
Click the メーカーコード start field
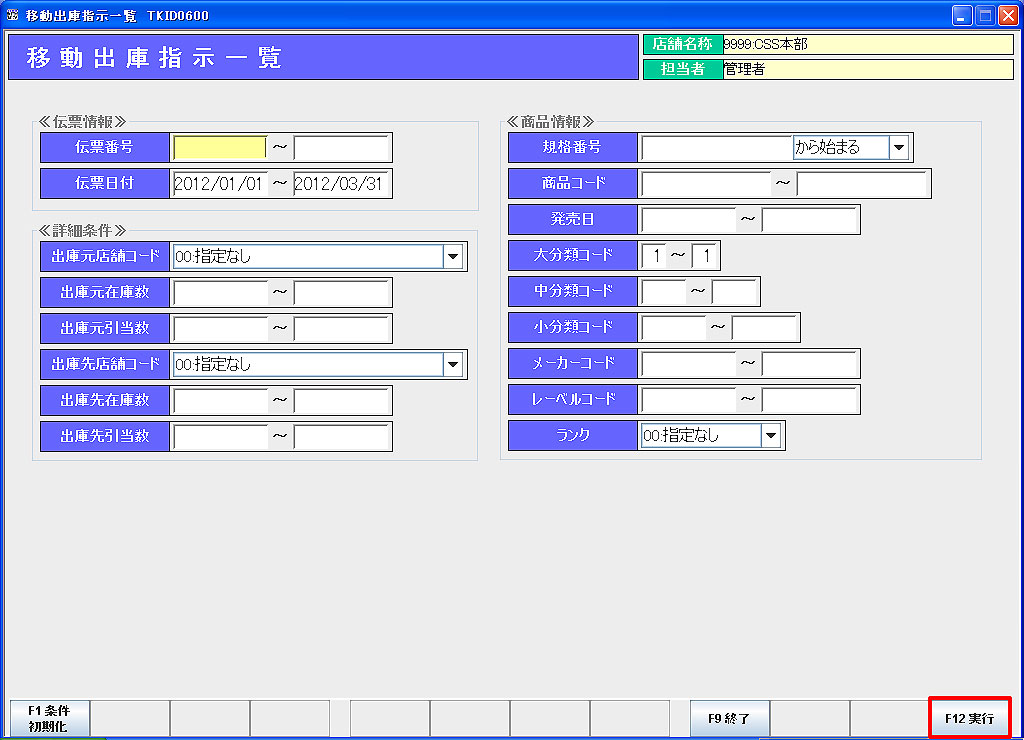[x=688, y=364]
